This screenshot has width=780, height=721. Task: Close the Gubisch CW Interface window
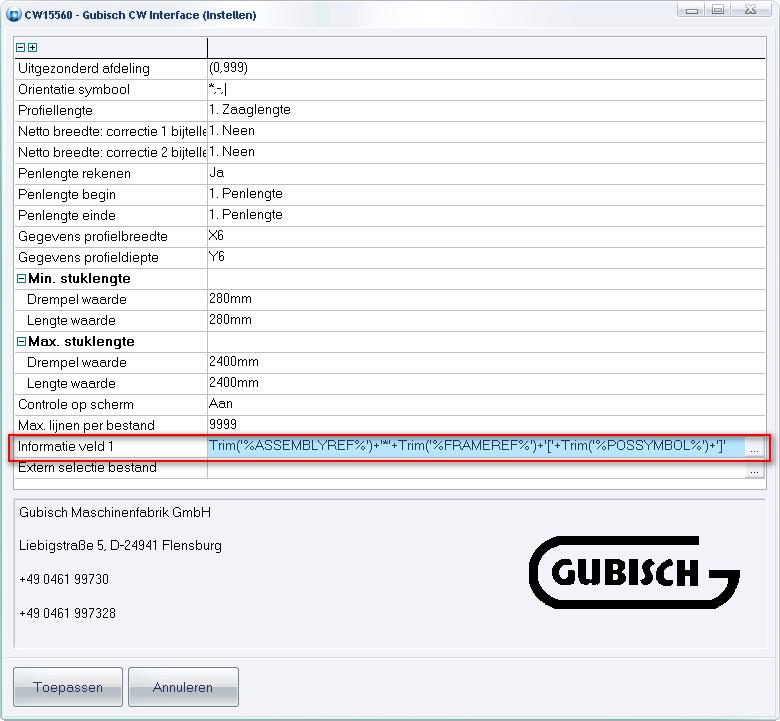pyautogui.click(x=751, y=10)
